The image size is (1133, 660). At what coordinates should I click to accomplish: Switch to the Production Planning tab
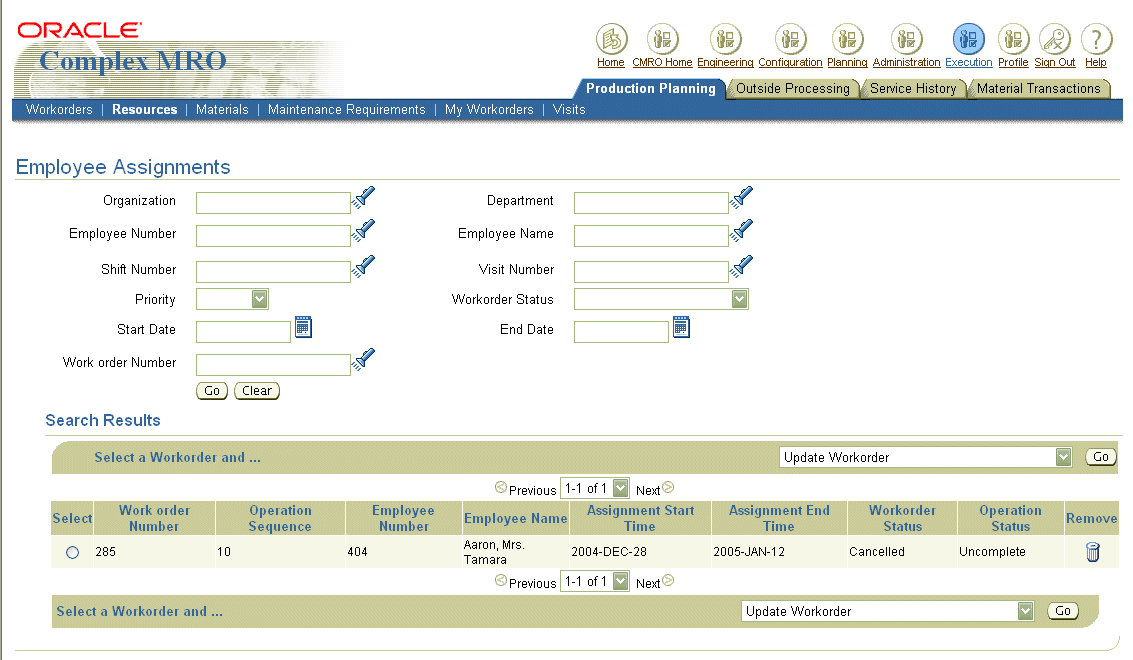click(x=650, y=88)
